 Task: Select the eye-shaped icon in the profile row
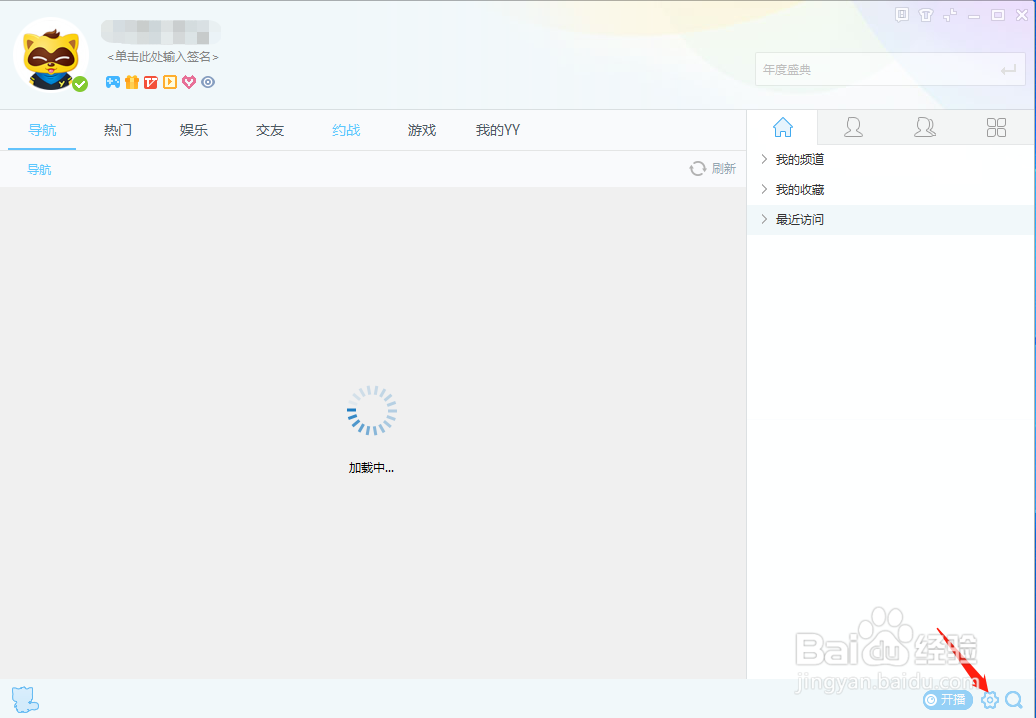[x=207, y=82]
